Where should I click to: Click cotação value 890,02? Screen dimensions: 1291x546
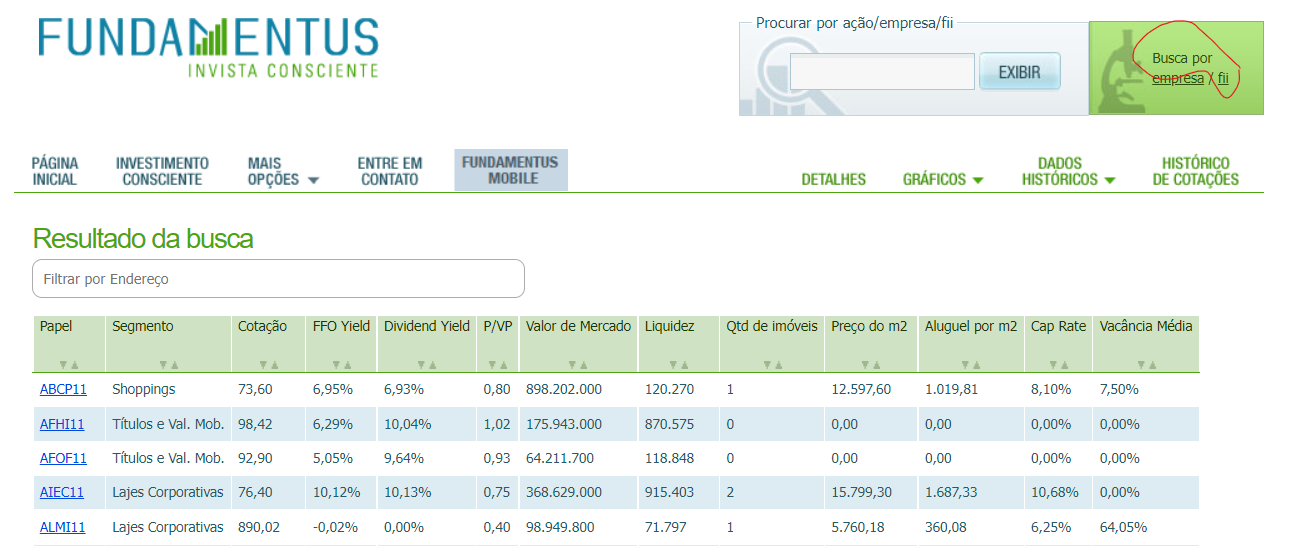coord(259,527)
